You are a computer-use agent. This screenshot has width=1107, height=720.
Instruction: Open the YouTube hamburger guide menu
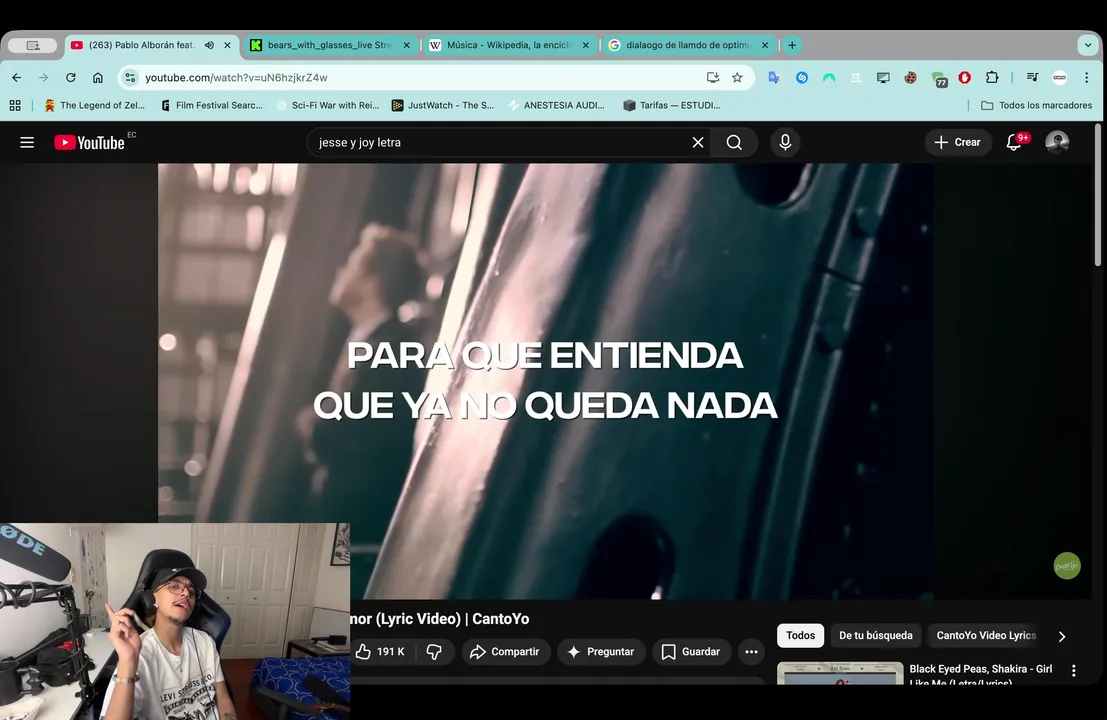tap(27, 143)
